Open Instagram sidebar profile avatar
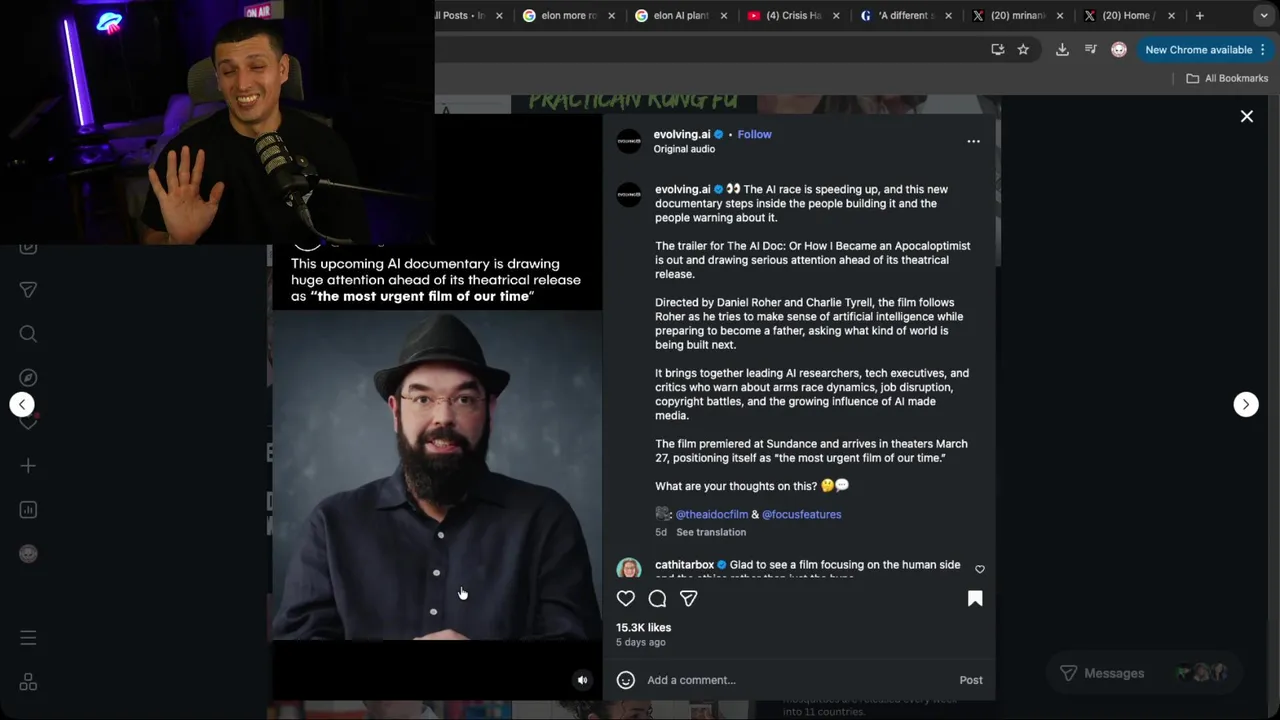The height and width of the screenshot is (720, 1280). click(x=28, y=554)
